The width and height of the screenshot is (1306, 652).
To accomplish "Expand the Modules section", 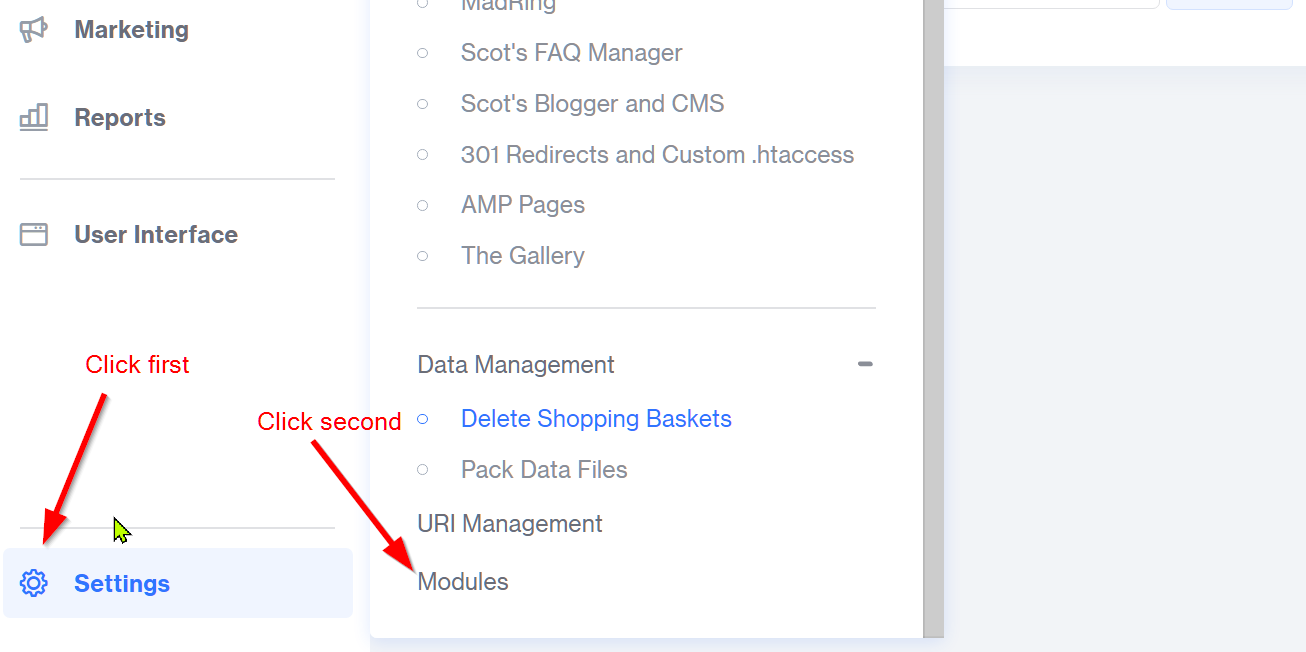I will click(x=463, y=582).
